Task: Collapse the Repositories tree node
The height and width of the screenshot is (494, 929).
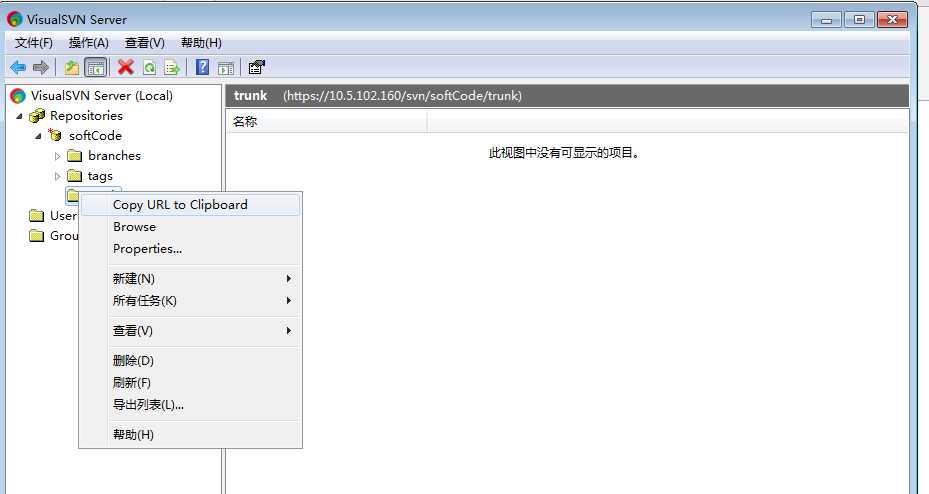Action: click(x=20, y=116)
